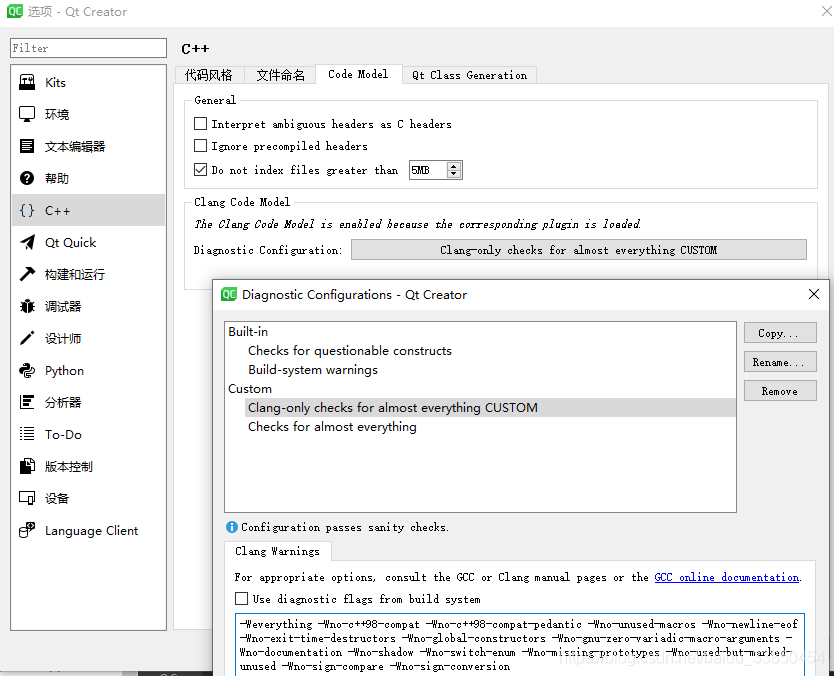
Task: Close the Diagnostic Configurations dialog
Action: click(x=814, y=294)
